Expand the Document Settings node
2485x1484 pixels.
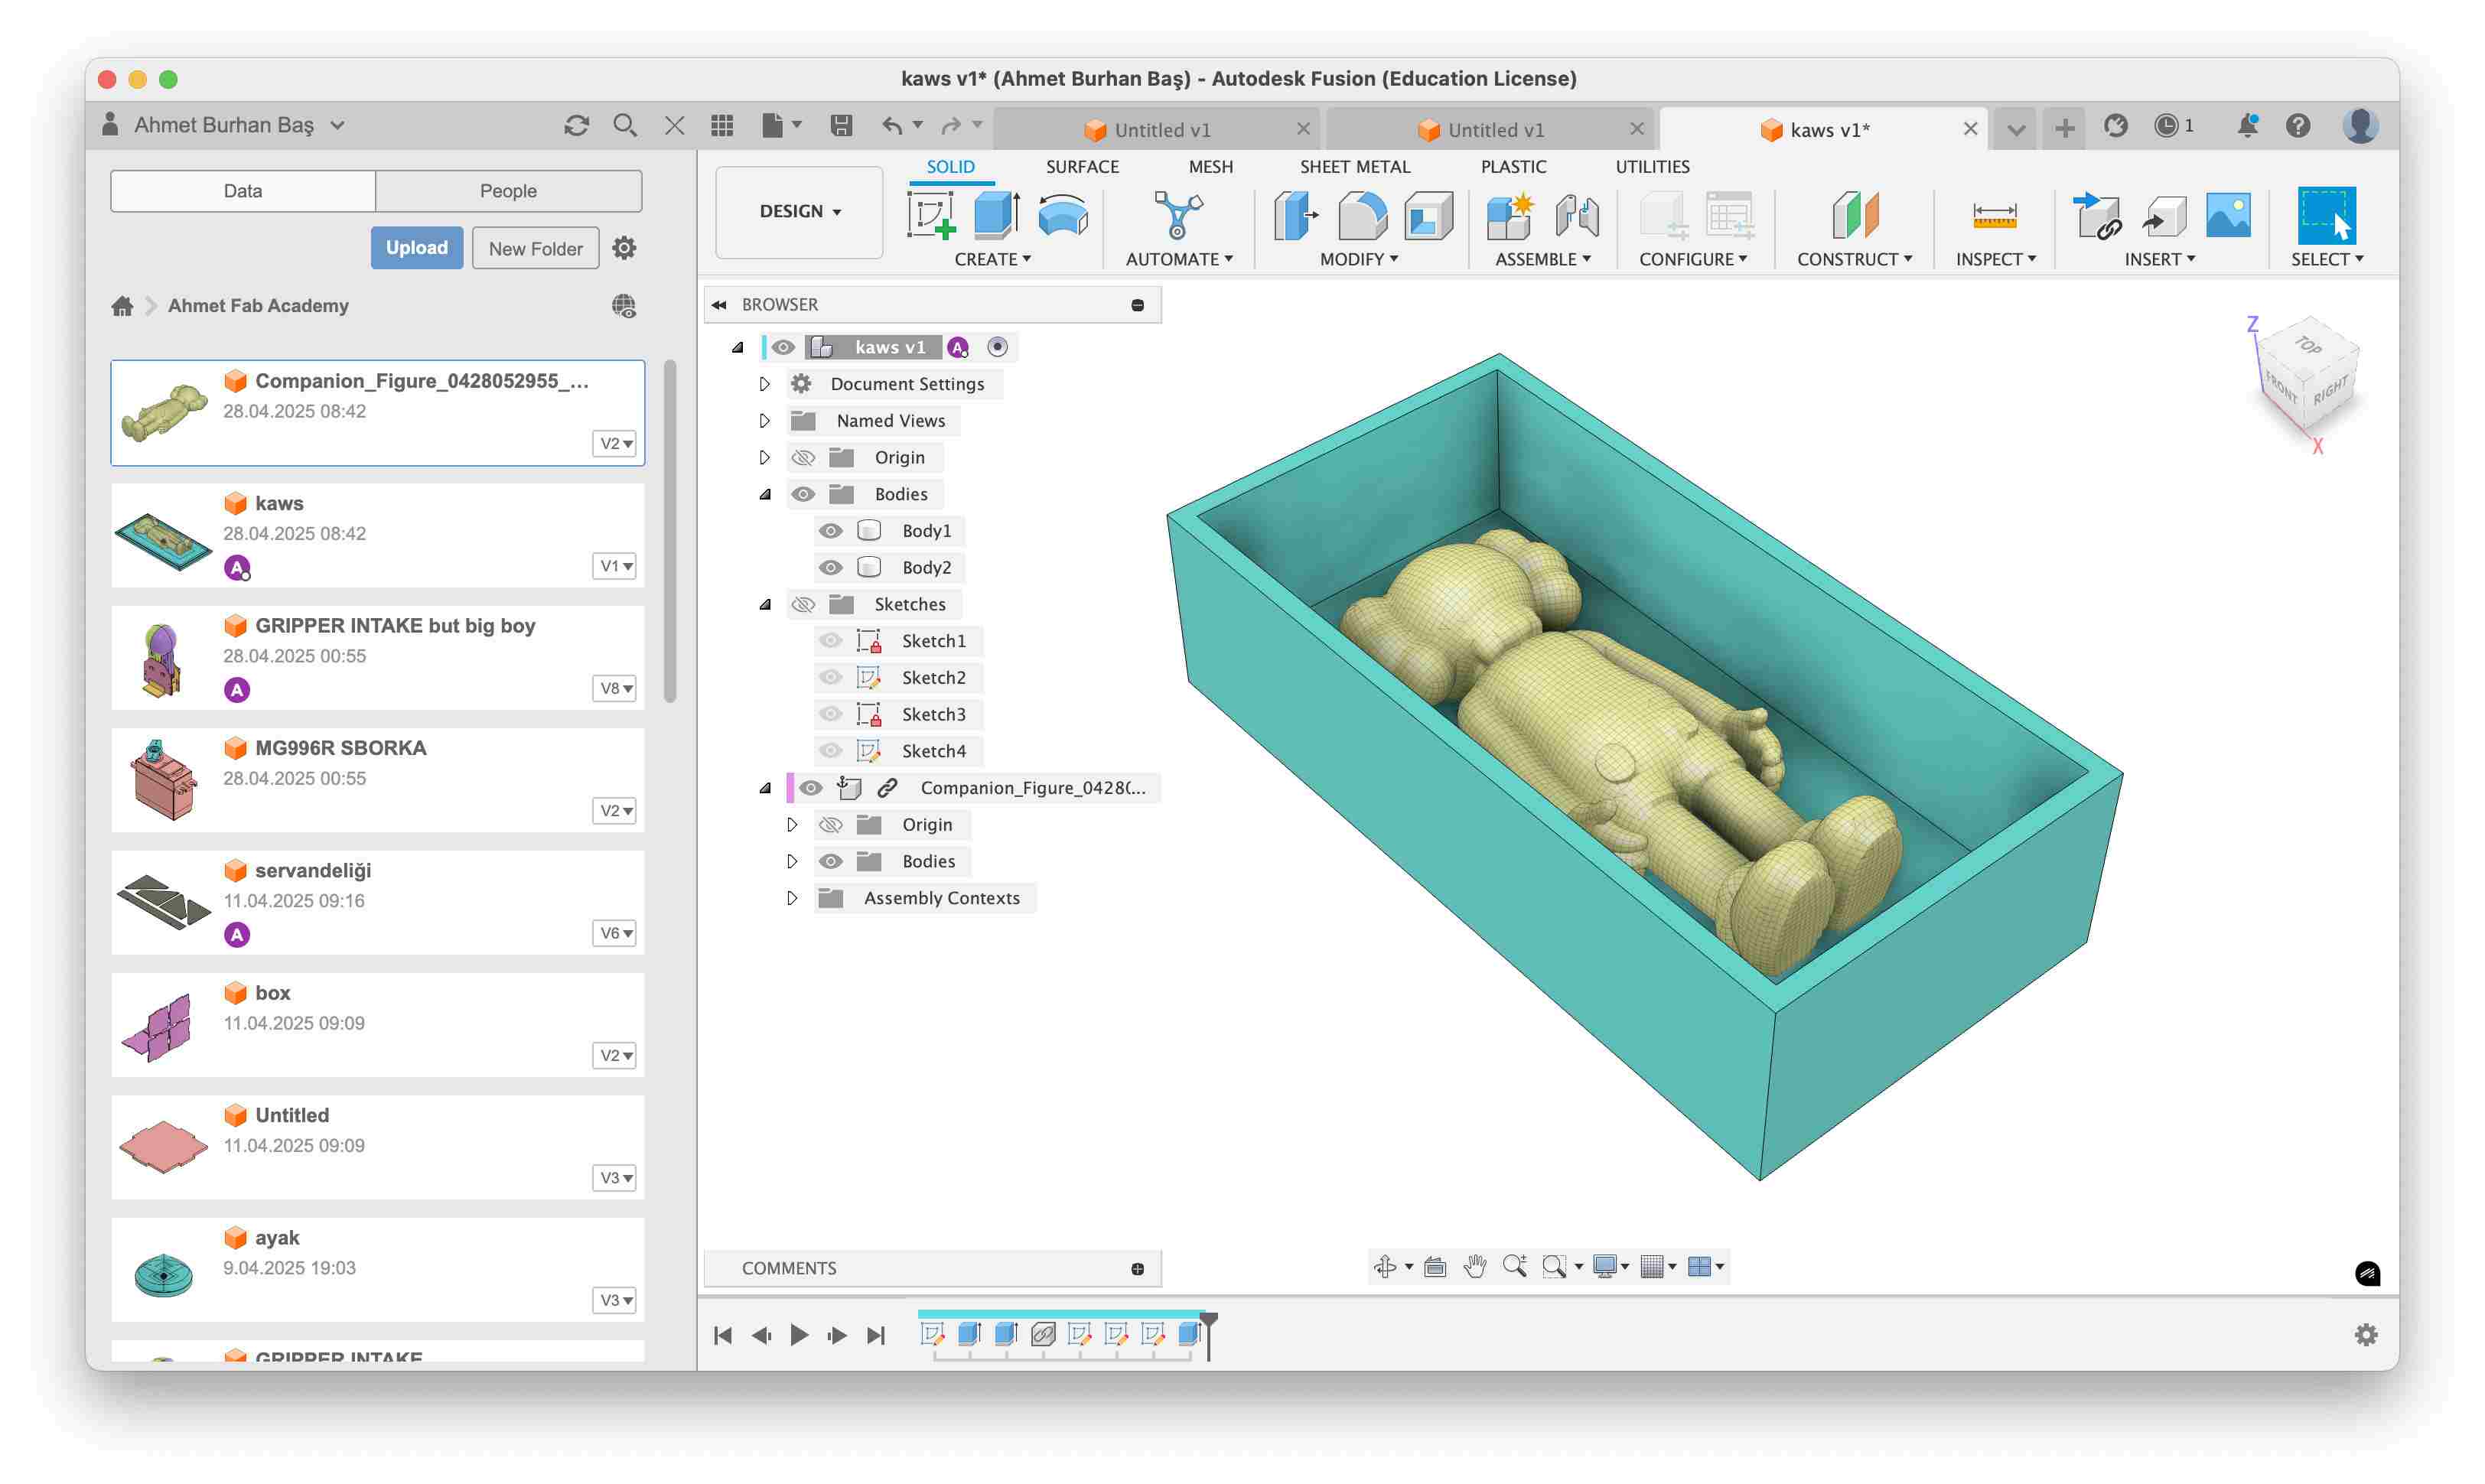click(x=764, y=384)
